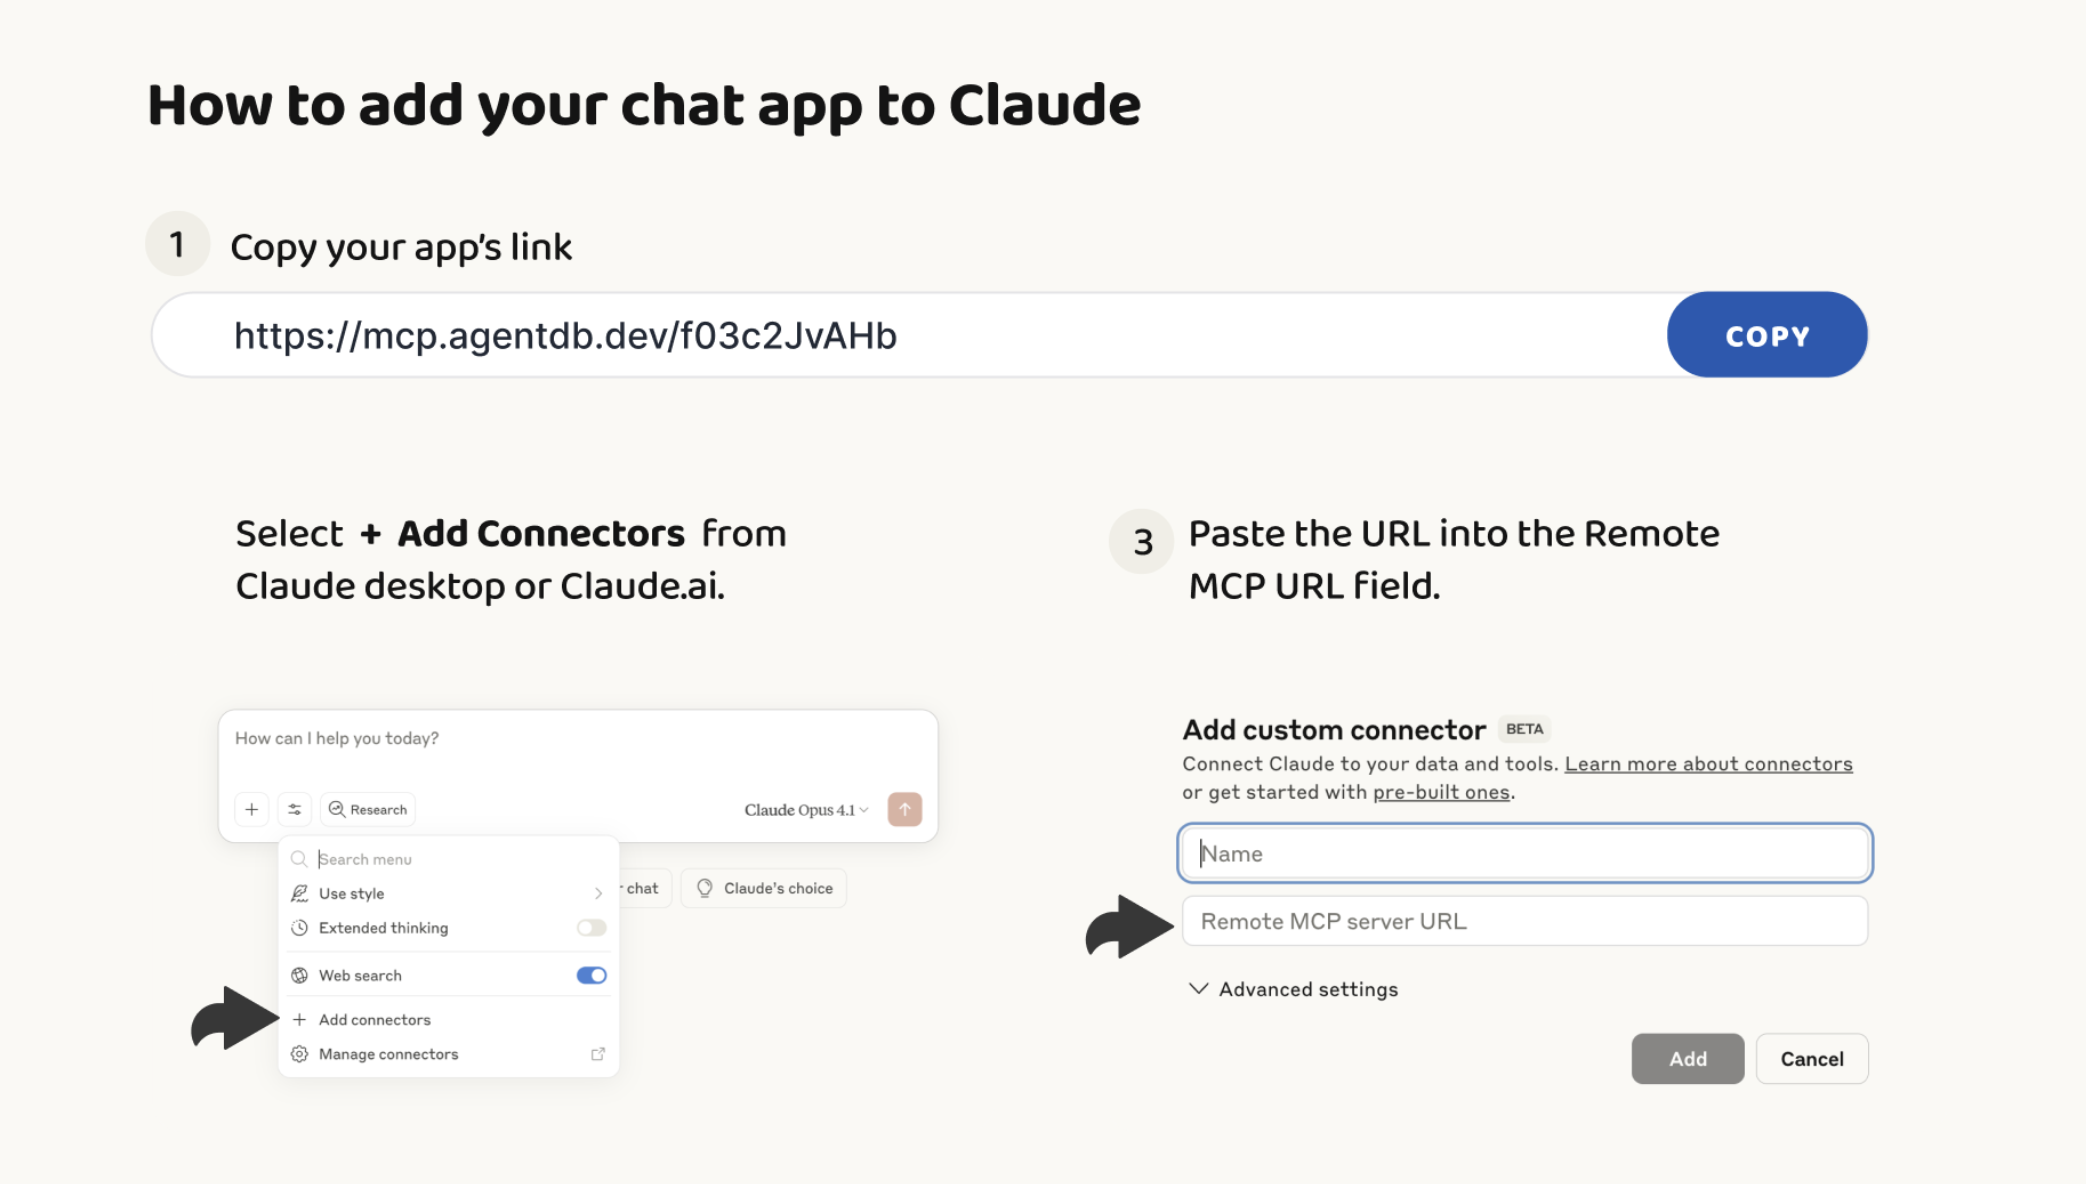This screenshot has width=2086, height=1184.
Task: Click the Remote MCP server URL field
Action: (x=1525, y=921)
